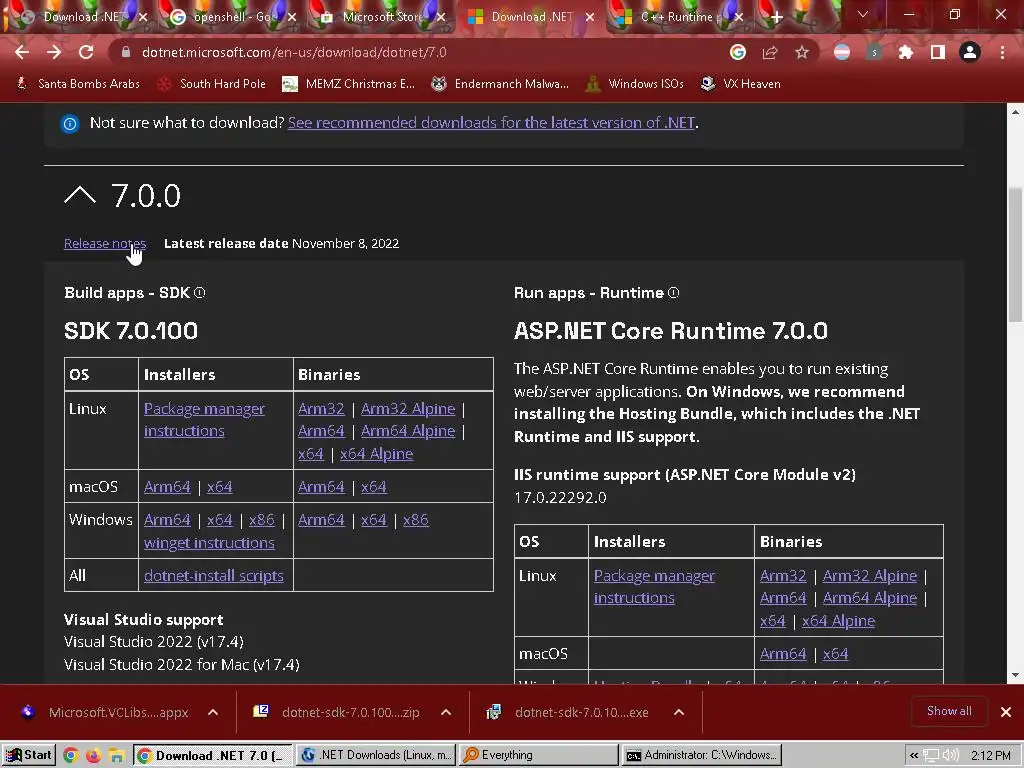The image size is (1024, 768).
Task: Download ASP.NET Runtime macOS x64 binary
Action: coord(835,653)
